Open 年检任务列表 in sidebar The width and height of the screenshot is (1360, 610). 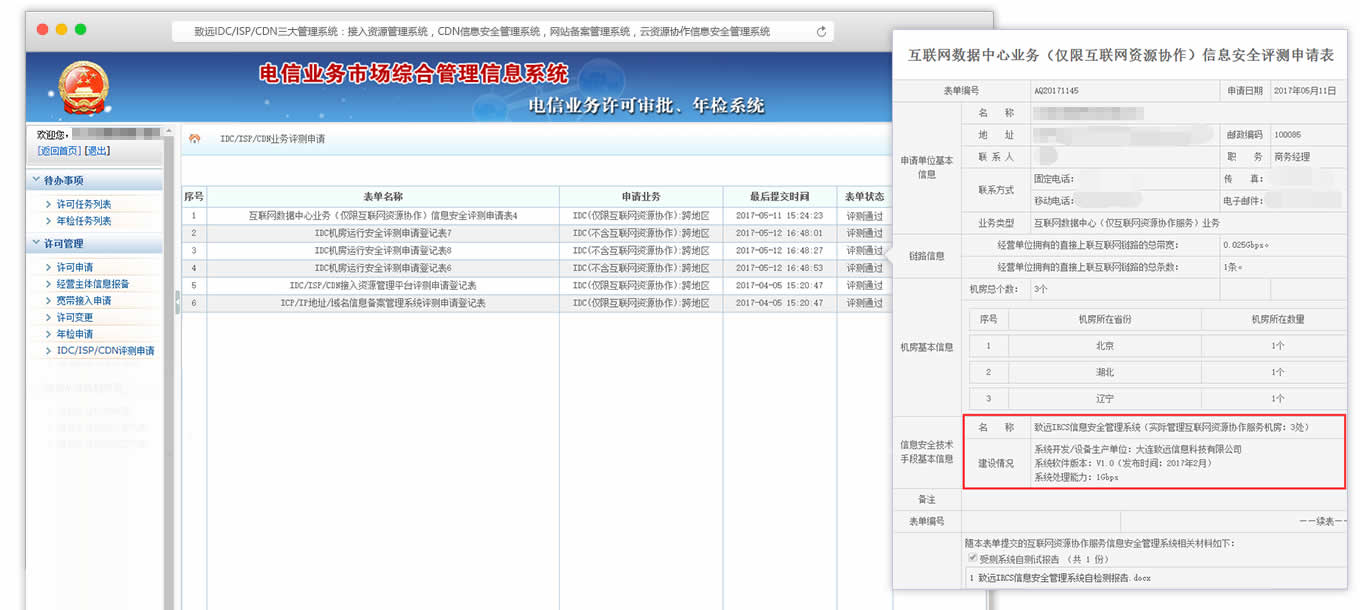pos(83,221)
